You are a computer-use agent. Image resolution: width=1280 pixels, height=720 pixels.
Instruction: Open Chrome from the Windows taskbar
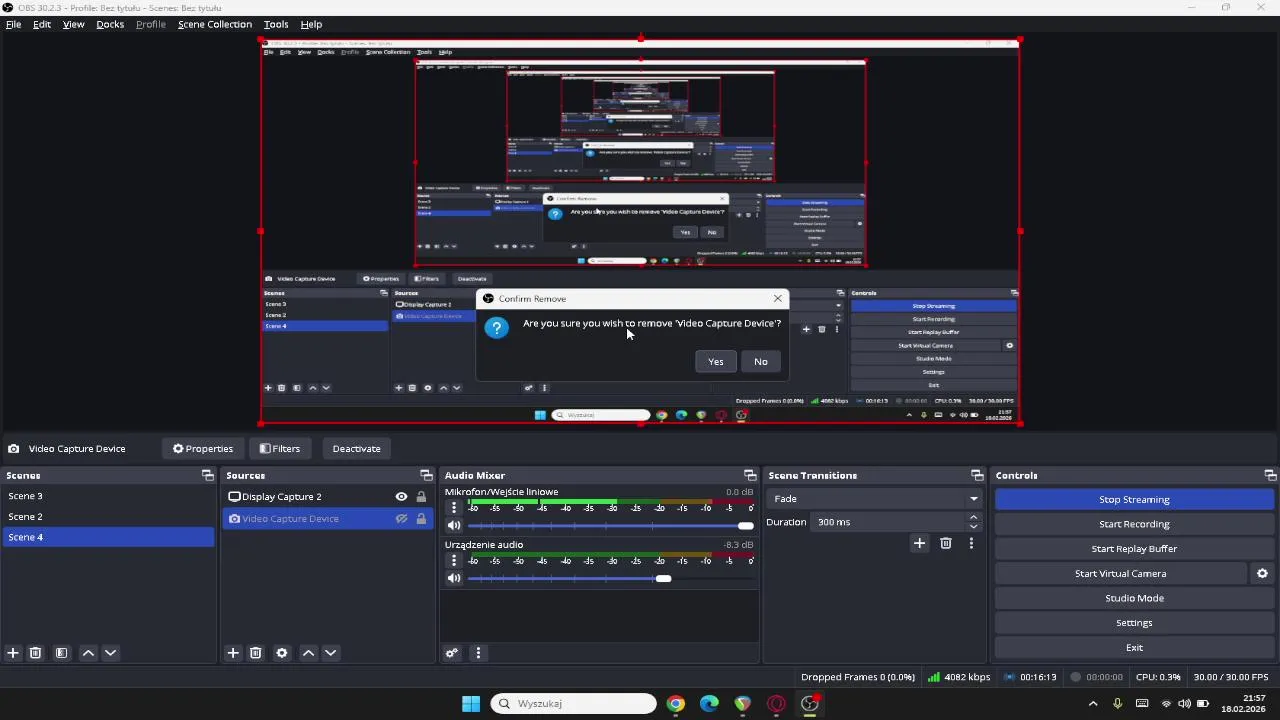coord(676,704)
